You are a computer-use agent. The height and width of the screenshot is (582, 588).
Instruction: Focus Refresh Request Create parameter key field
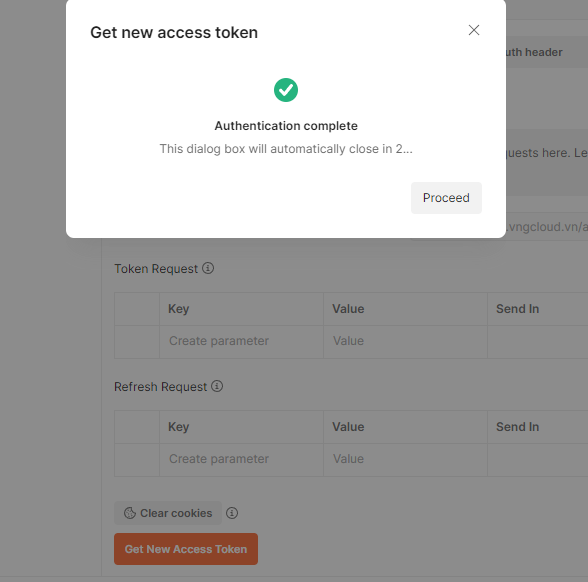pos(242,459)
